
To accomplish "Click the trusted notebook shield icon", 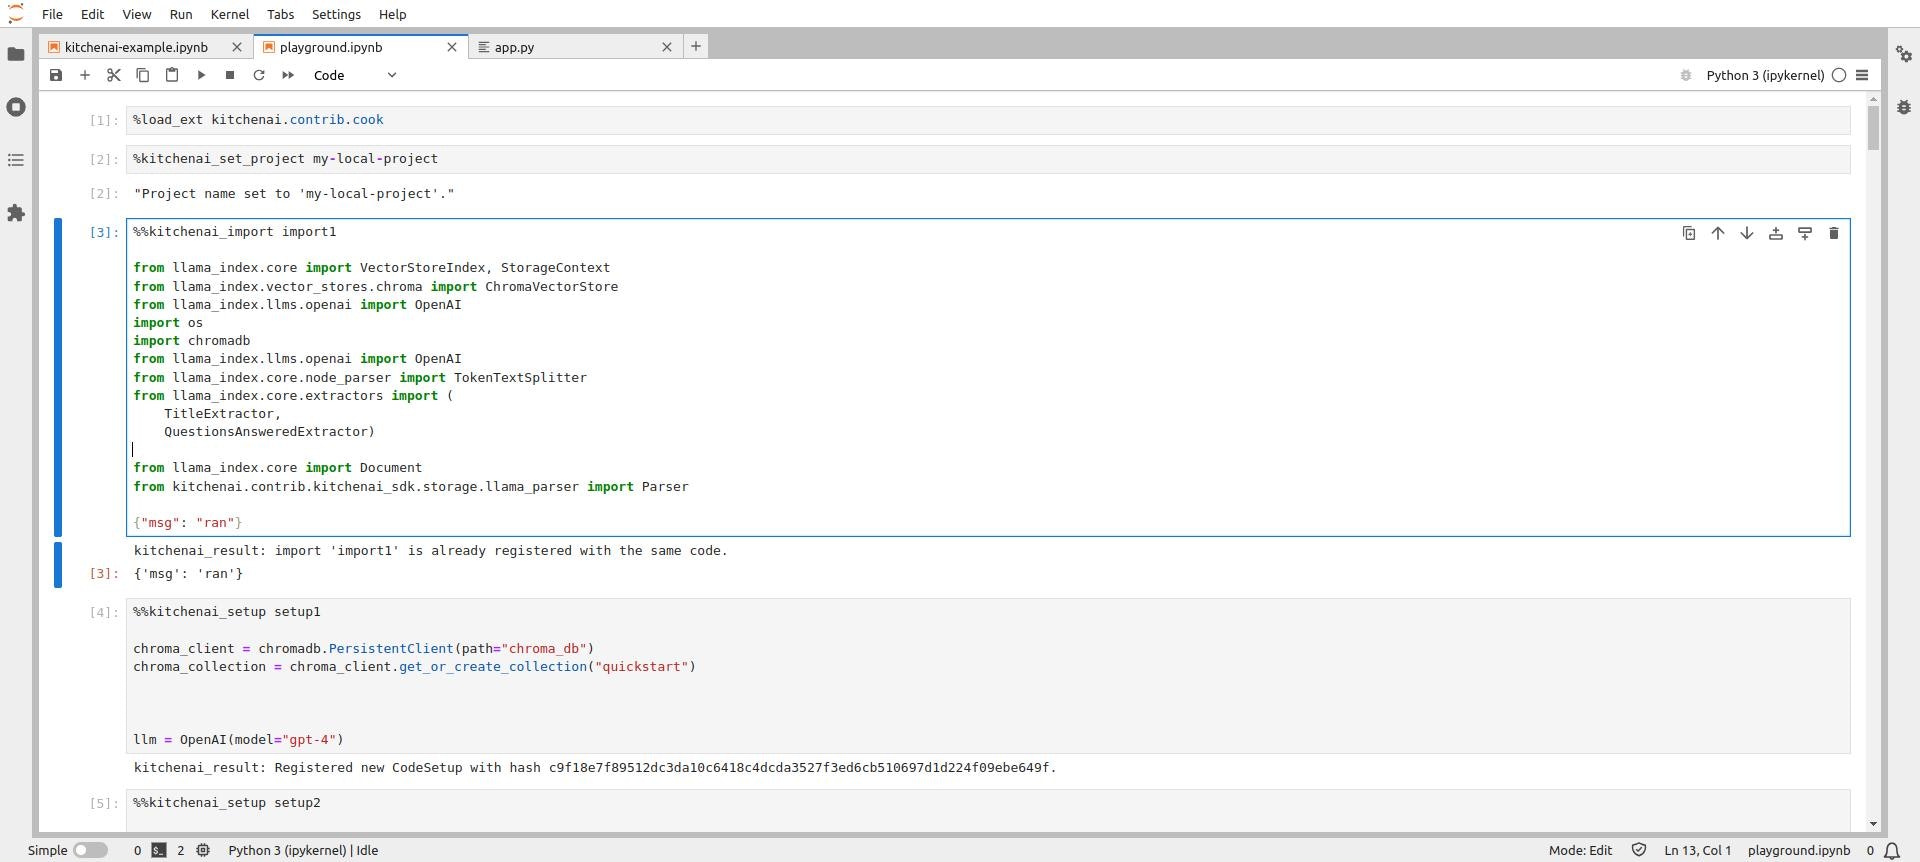I will click(x=1639, y=850).
